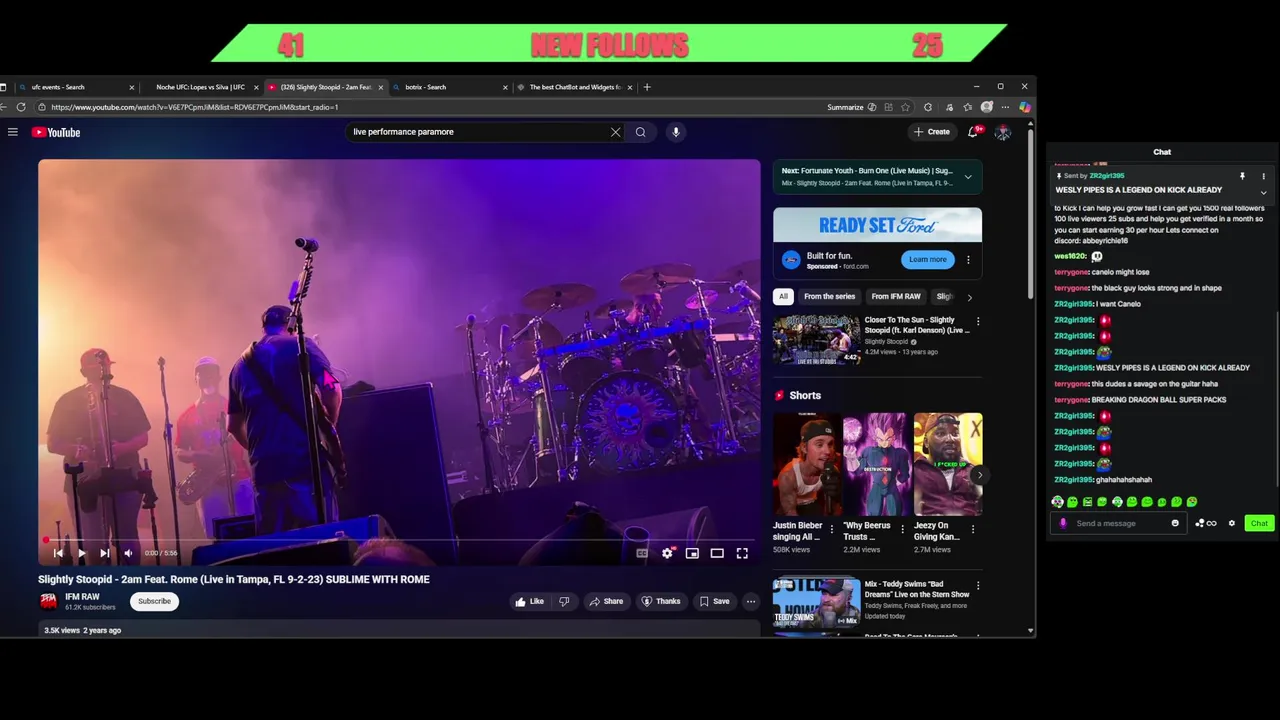Viewport: 1280px width, 720px height.
Task: Skip to the previous video
Action: 58,553
